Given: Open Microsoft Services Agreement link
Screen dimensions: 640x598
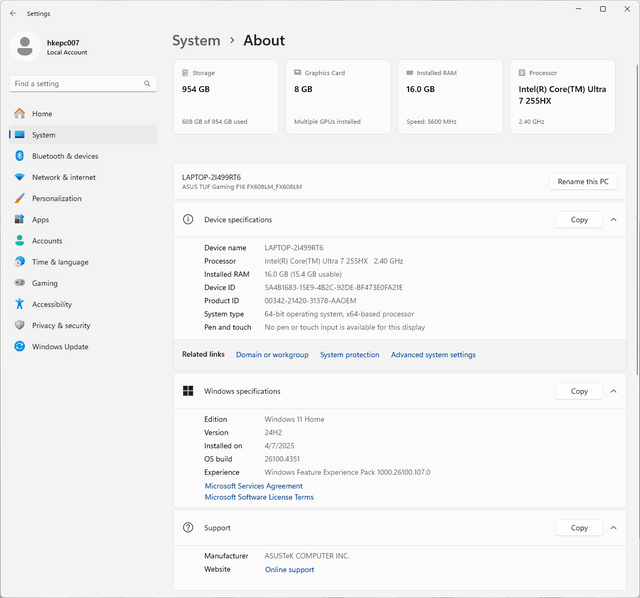Looking at the screenshot, I should pyautogui.click(x=253, y=486).
